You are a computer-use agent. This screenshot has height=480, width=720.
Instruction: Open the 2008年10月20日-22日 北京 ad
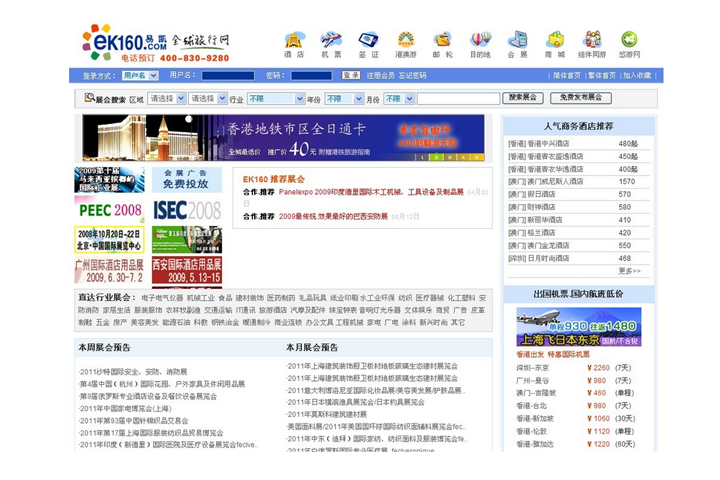click(109, 239)
